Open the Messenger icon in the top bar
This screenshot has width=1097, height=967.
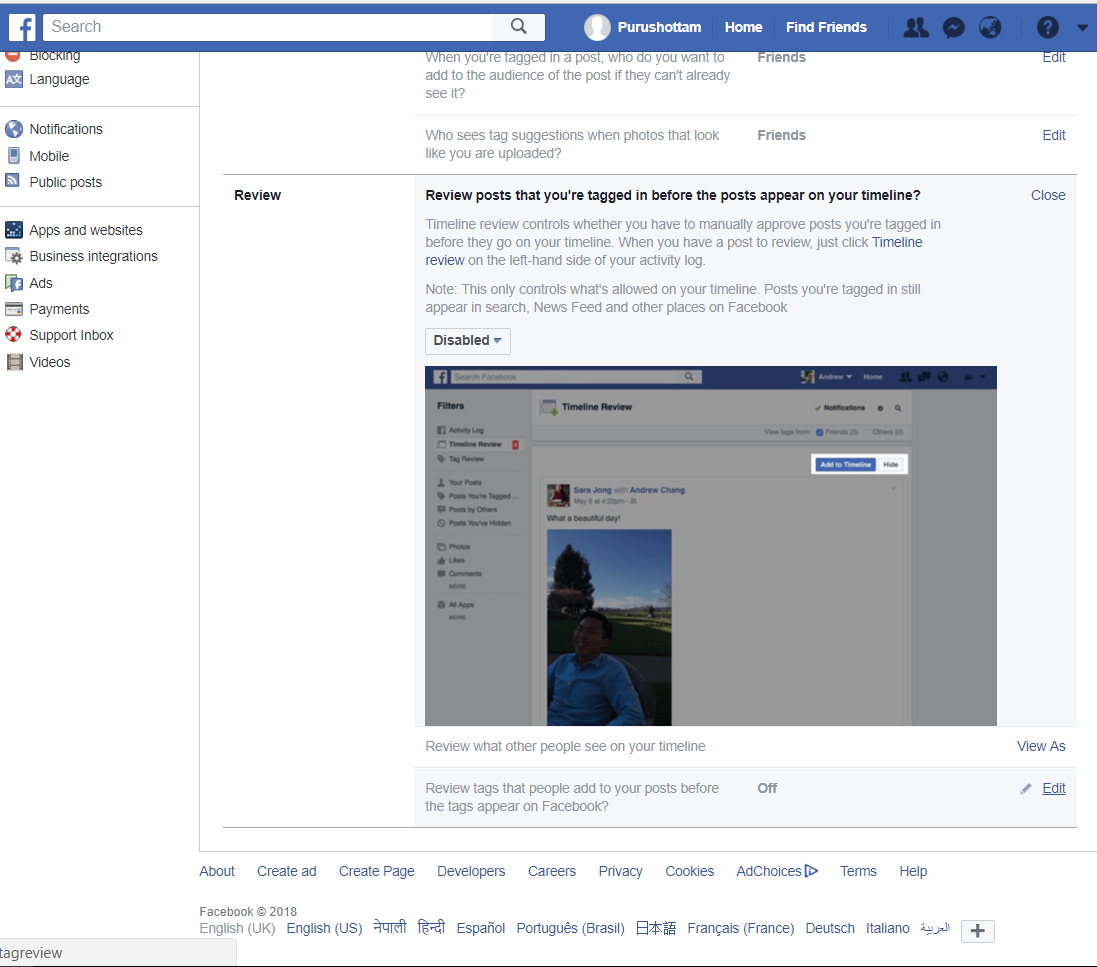click(x=953, y=27)
